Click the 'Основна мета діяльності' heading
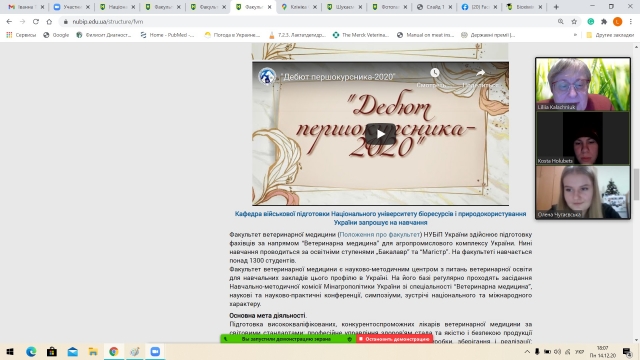 pos(267,316)
